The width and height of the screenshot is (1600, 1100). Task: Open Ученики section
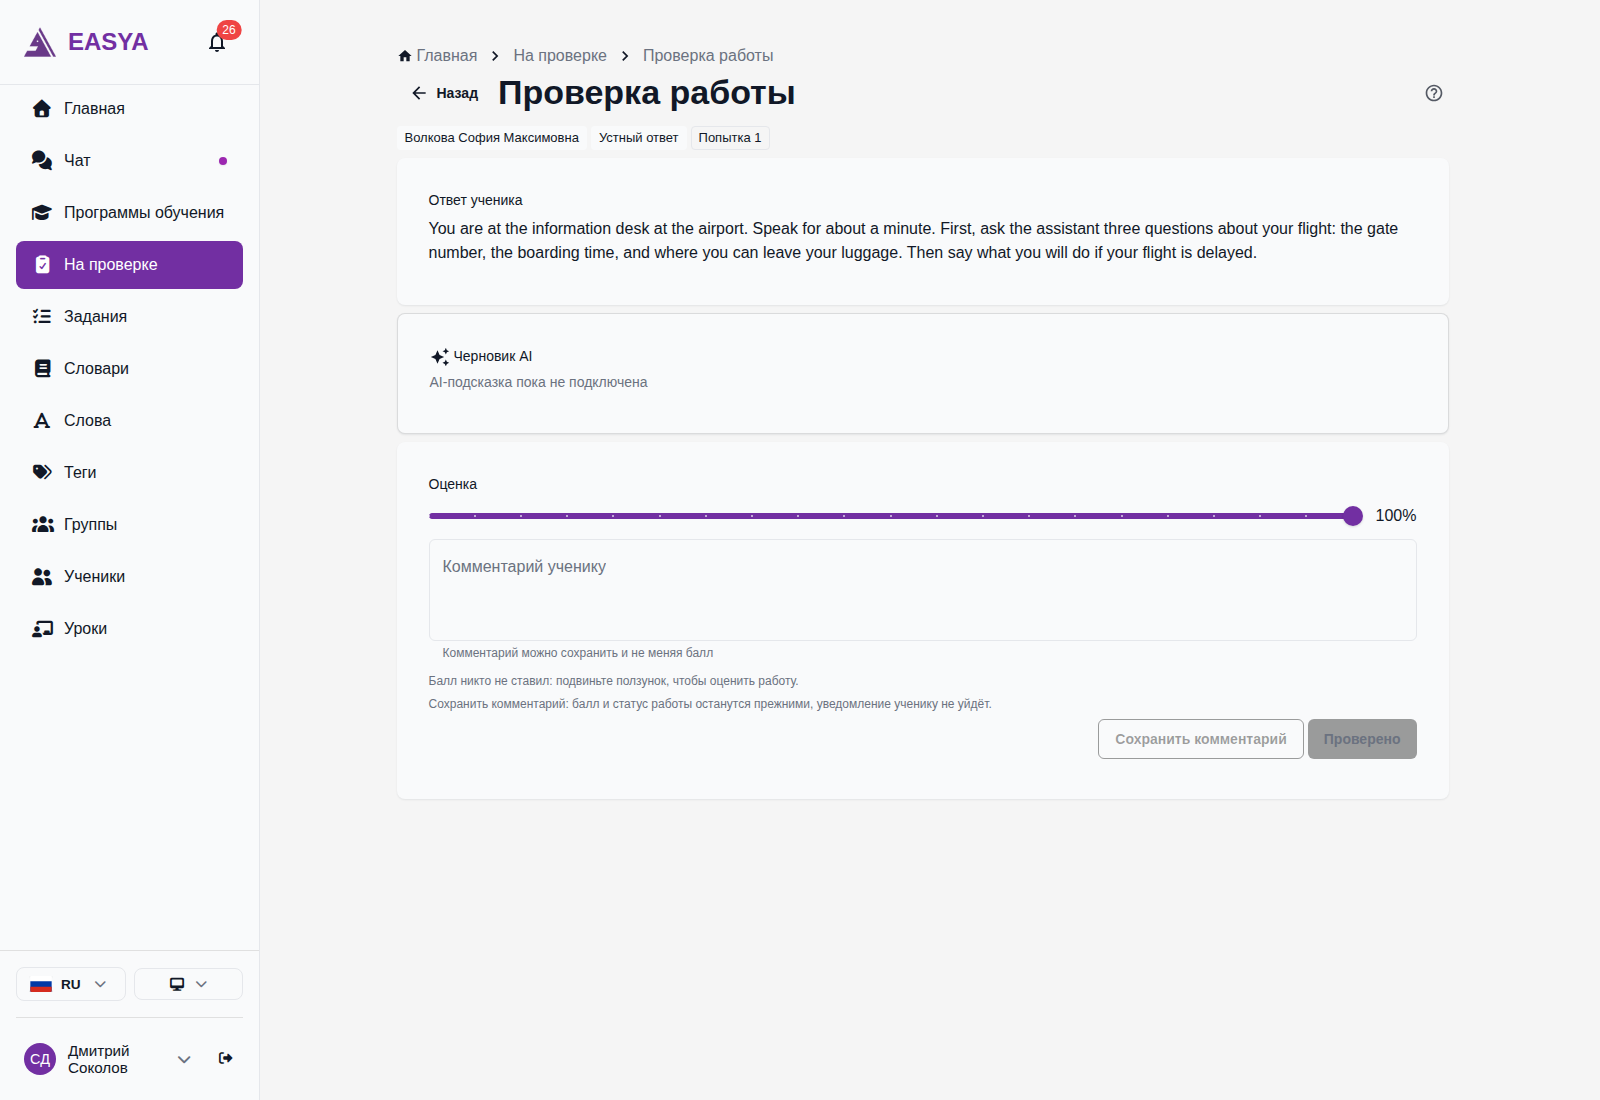tap(129, 577)
